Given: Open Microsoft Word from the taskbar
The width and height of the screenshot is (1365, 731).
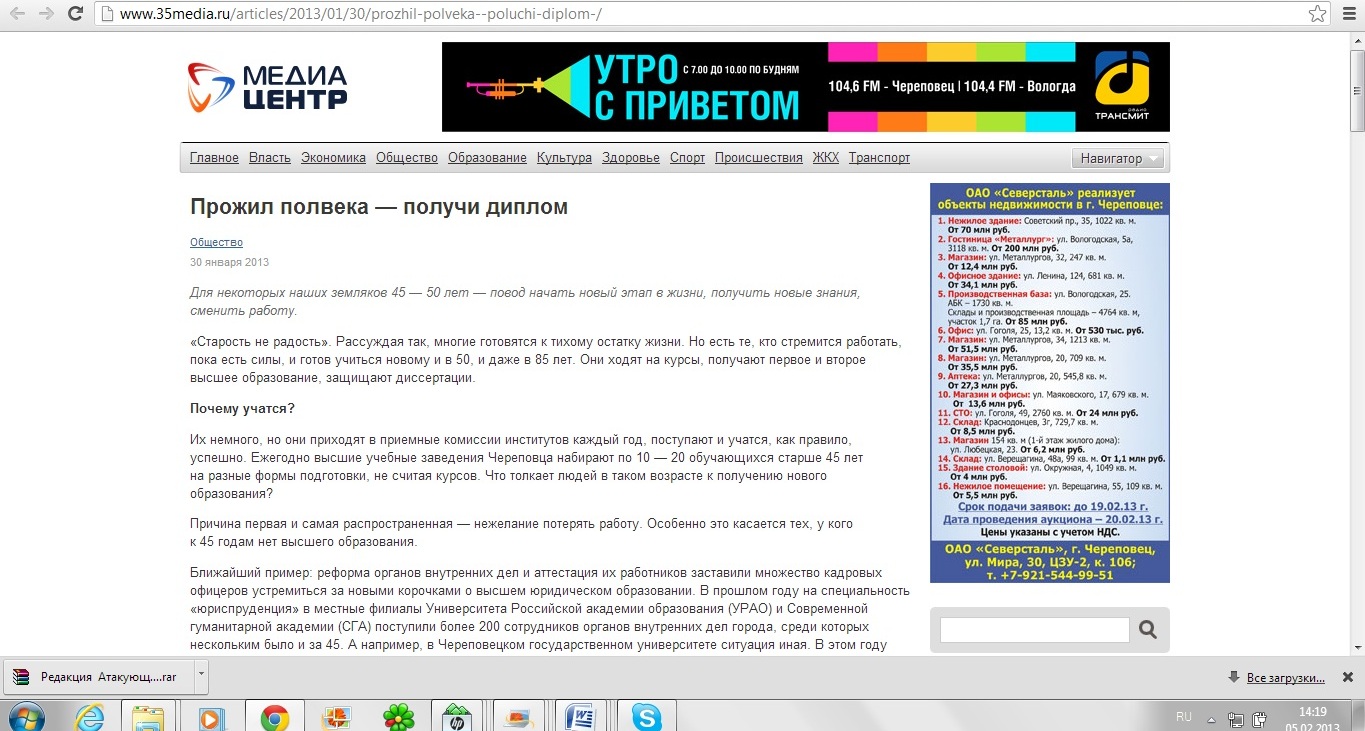Looking at the screenshot, I should [x=580, y=717].
